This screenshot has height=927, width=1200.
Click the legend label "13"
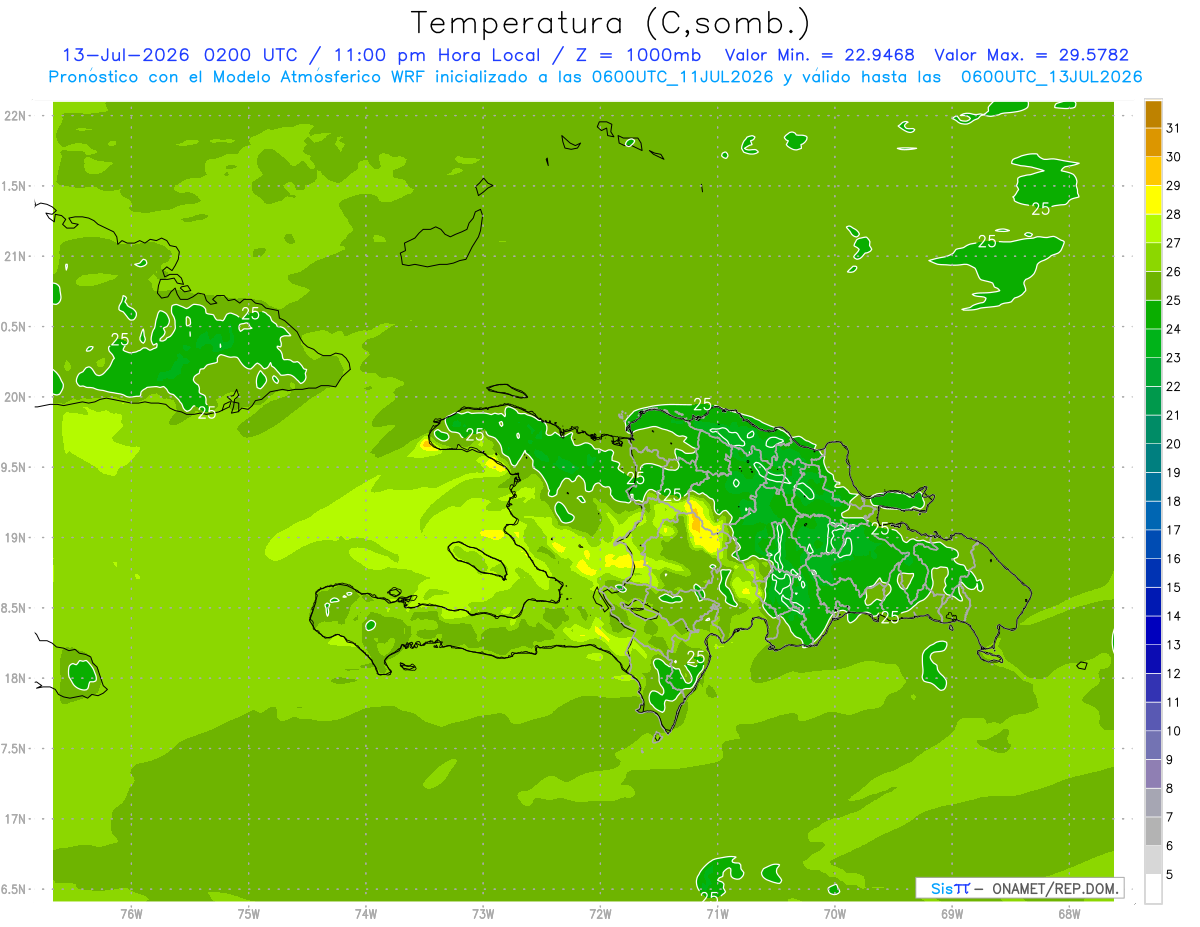(1174, 645)
